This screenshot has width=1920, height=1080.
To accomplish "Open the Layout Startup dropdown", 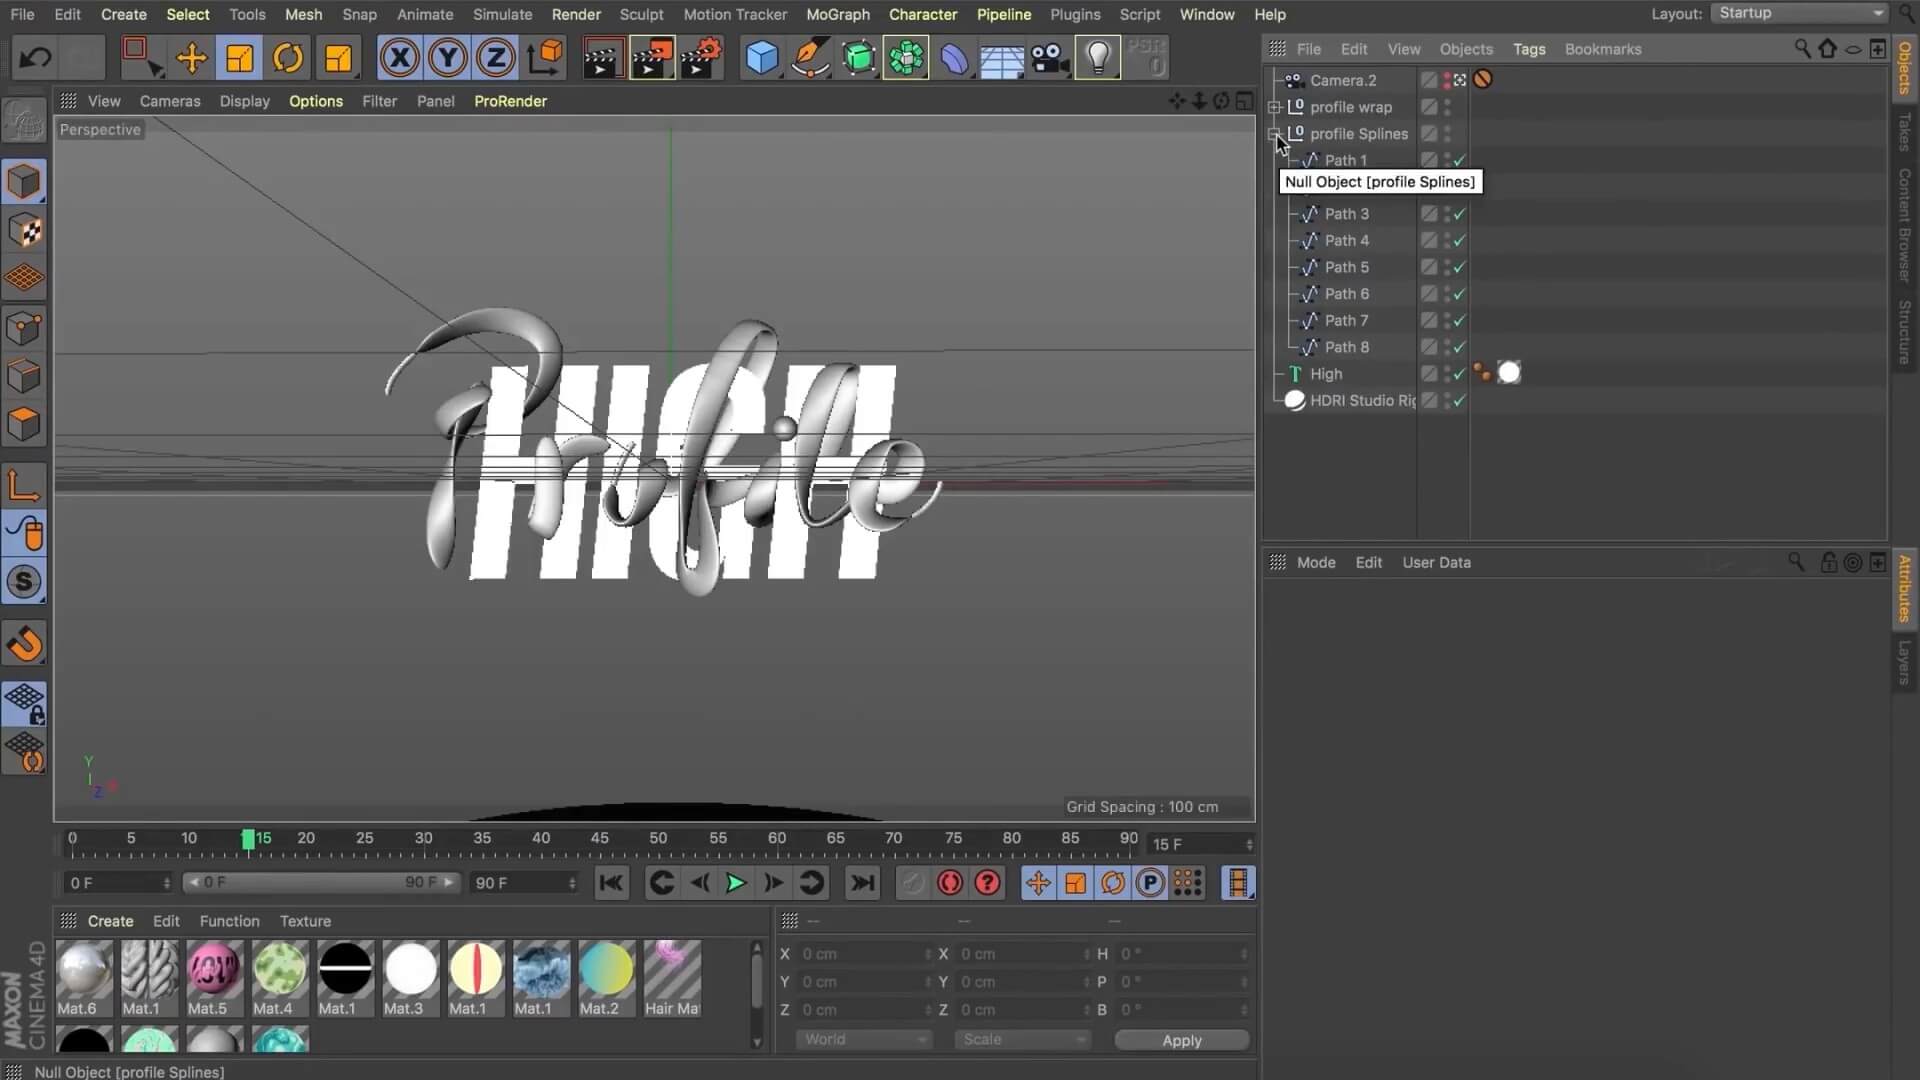I will tap(1800, 13).
